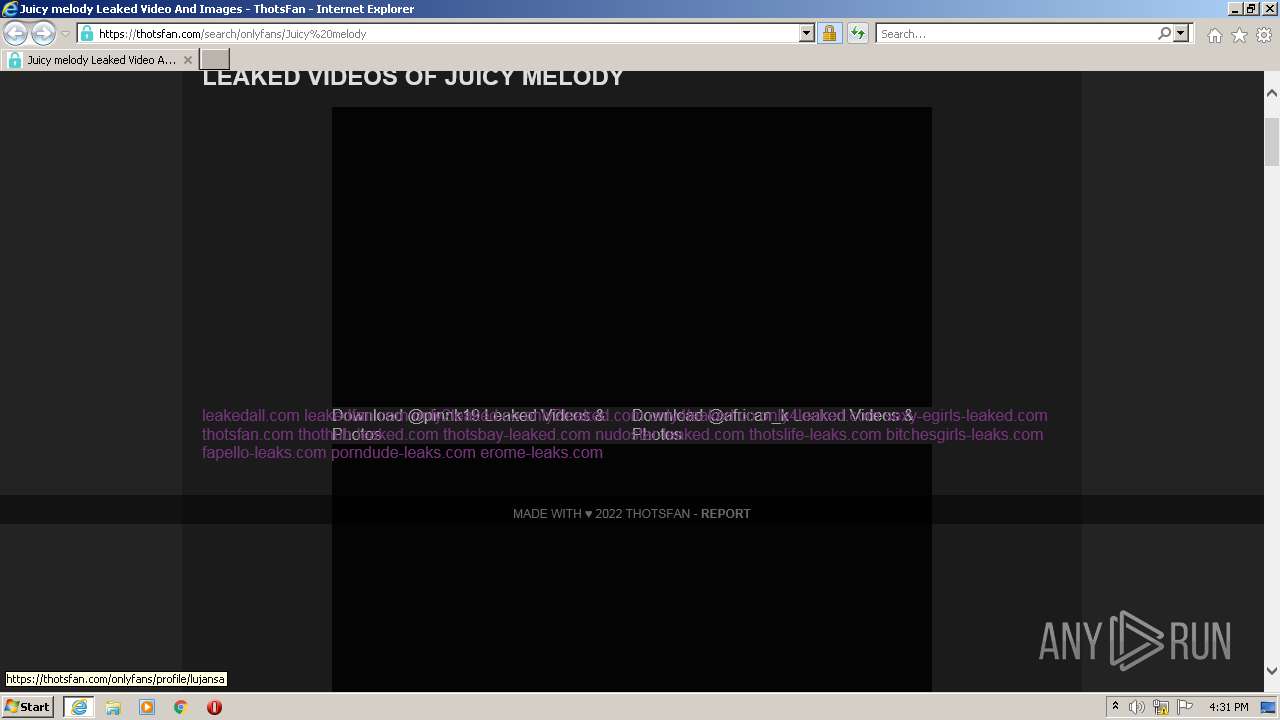Open the bitchesgirls-leaks.com link
Viewport: 1280px width, 720px height.
coord(964,435)
